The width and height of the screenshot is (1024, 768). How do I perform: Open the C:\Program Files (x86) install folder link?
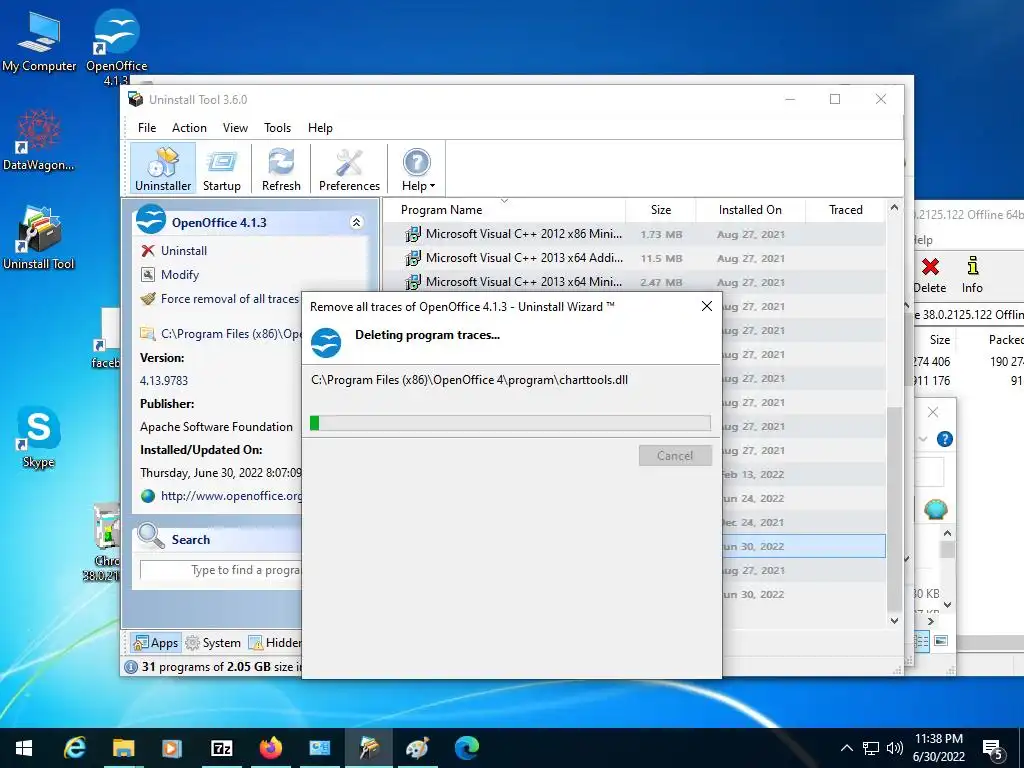221,334
